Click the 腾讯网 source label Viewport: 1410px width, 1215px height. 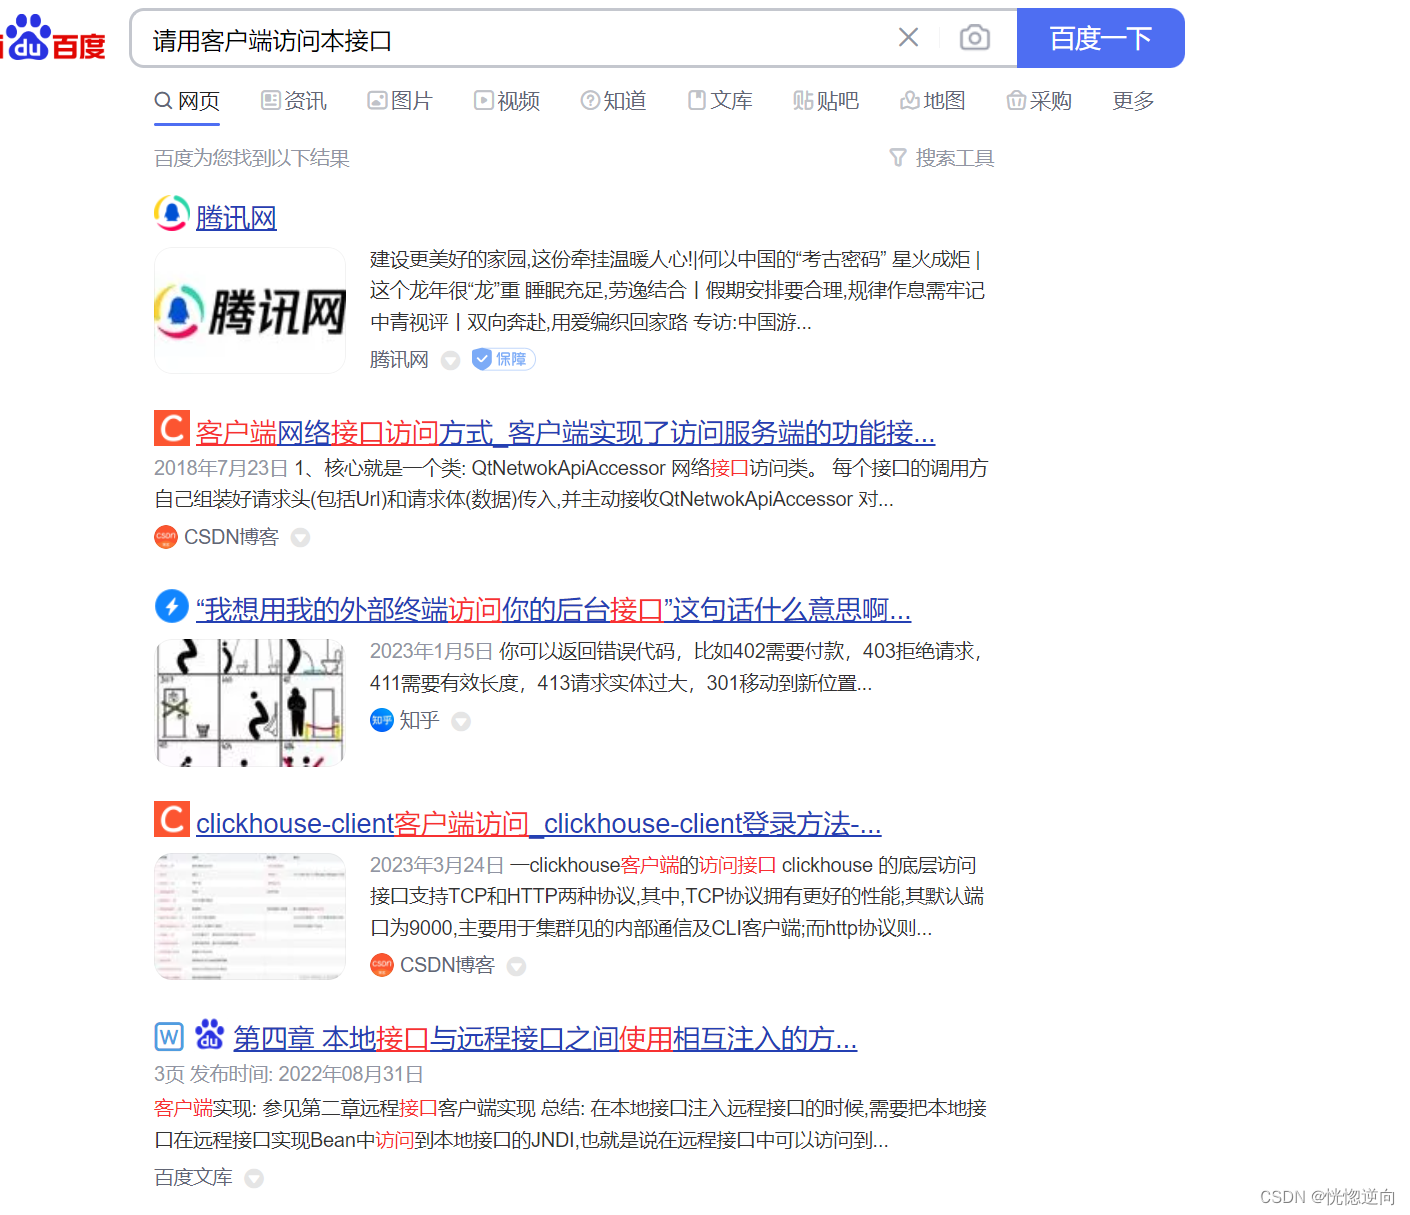click(x=399, y=359)
